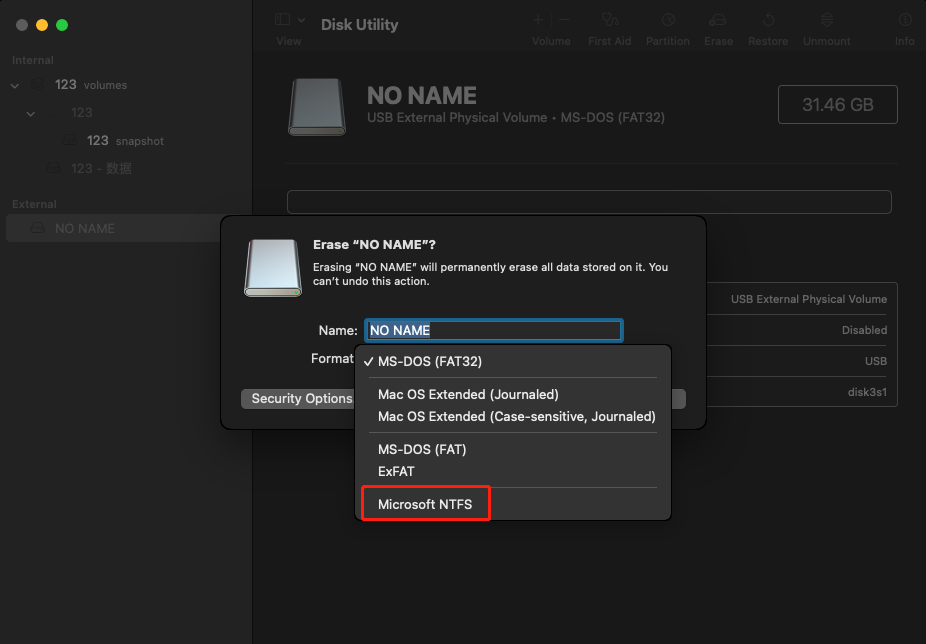
Task: Click USB External Physical Volume in info table
Action: point(808,300)
